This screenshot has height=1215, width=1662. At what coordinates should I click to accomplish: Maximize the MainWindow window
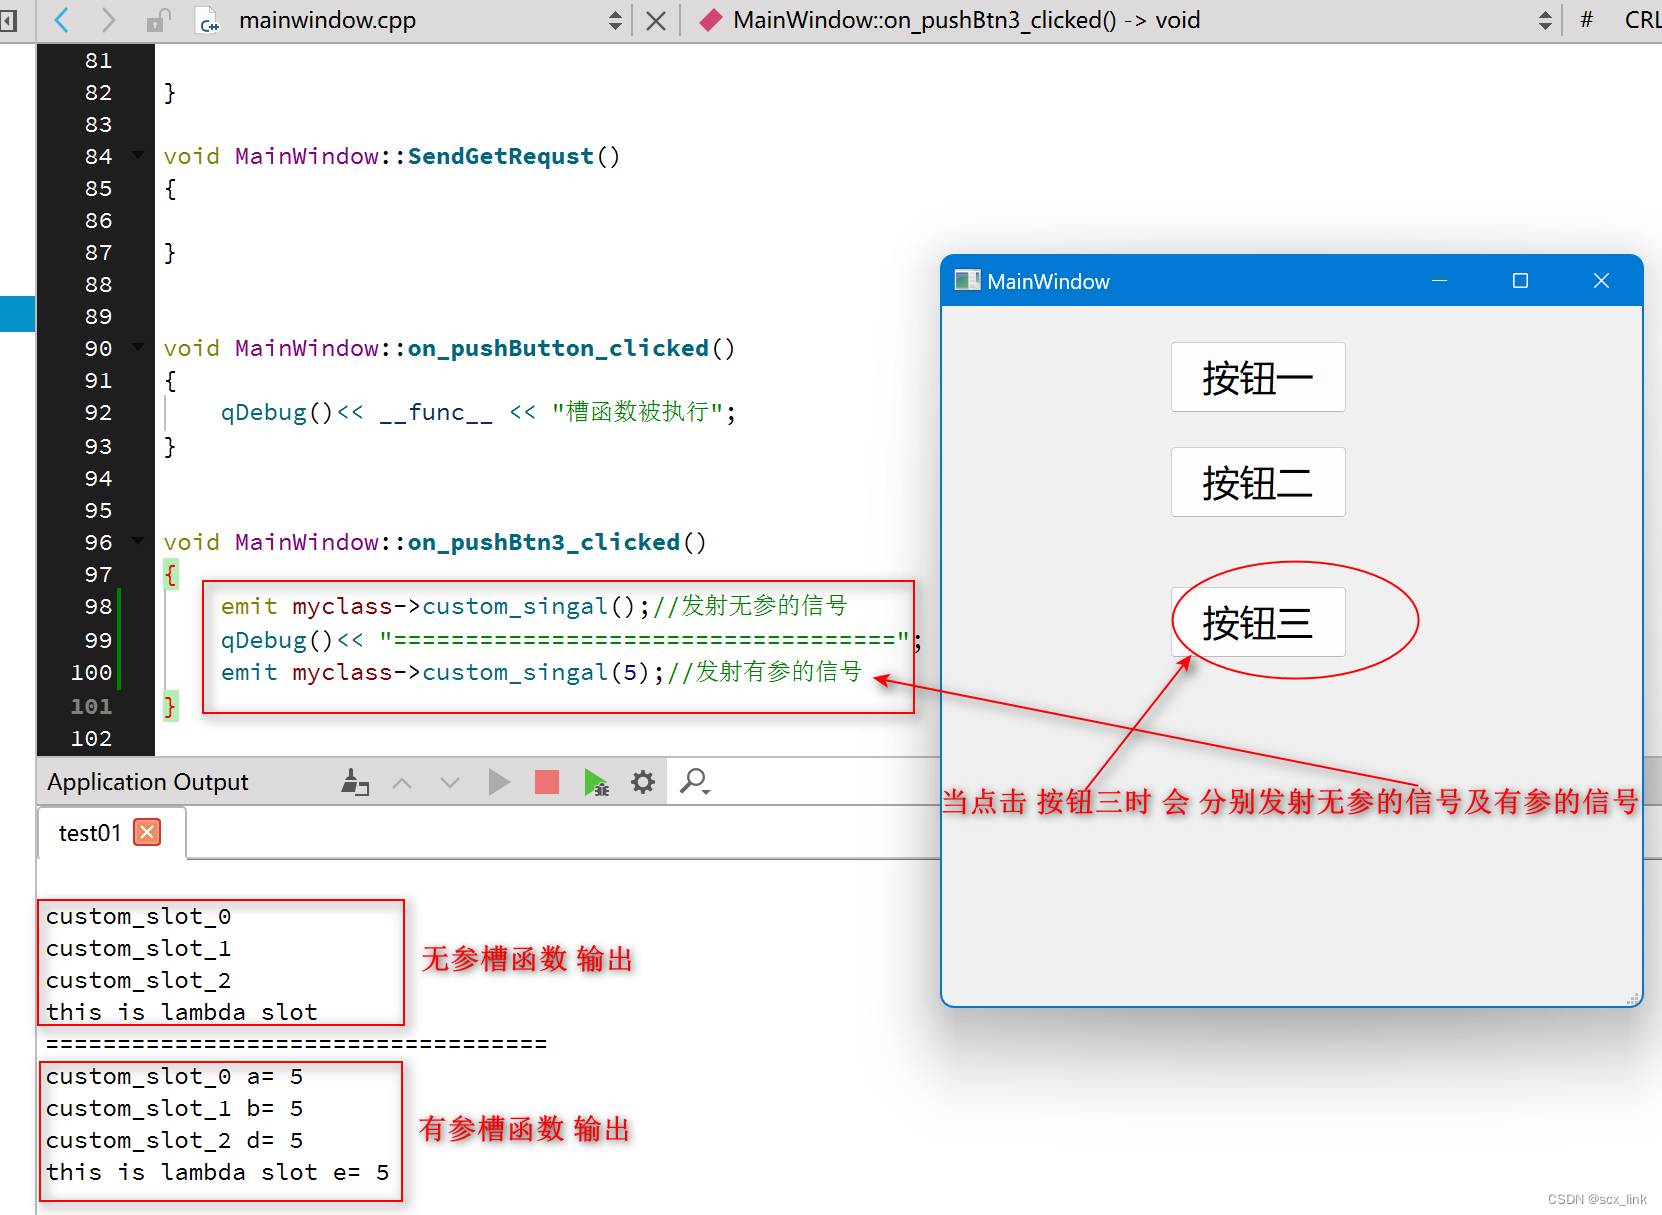click(1520, 281)
